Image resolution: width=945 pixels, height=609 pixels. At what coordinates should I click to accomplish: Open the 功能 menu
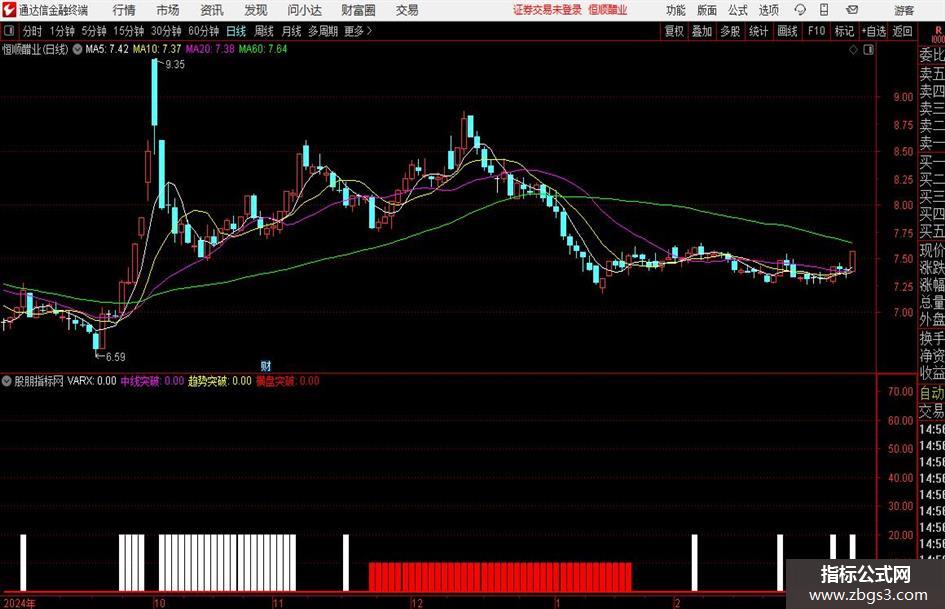point(676,10)
